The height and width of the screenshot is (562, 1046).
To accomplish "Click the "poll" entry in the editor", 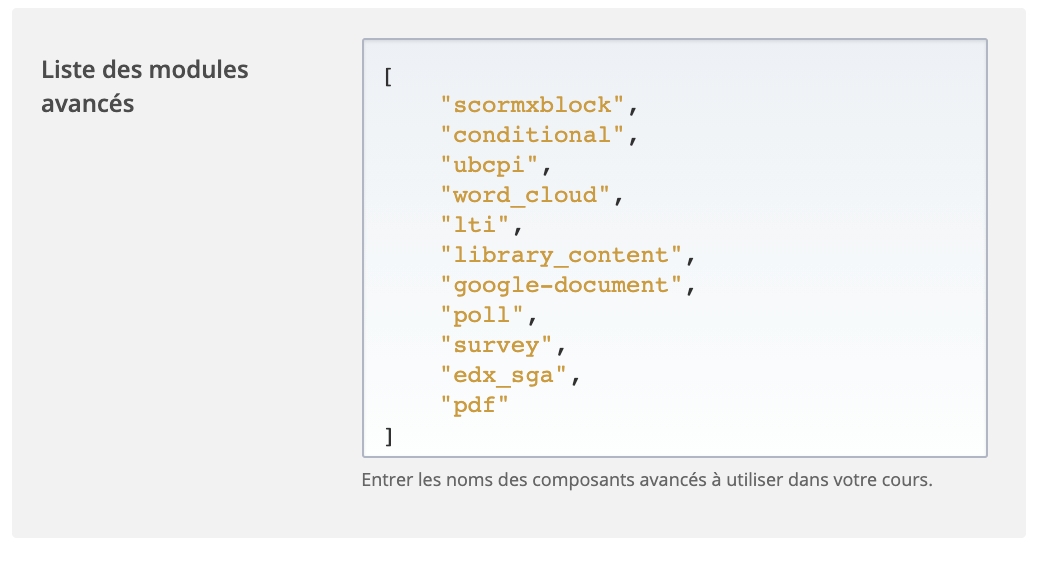I will 482,315.
